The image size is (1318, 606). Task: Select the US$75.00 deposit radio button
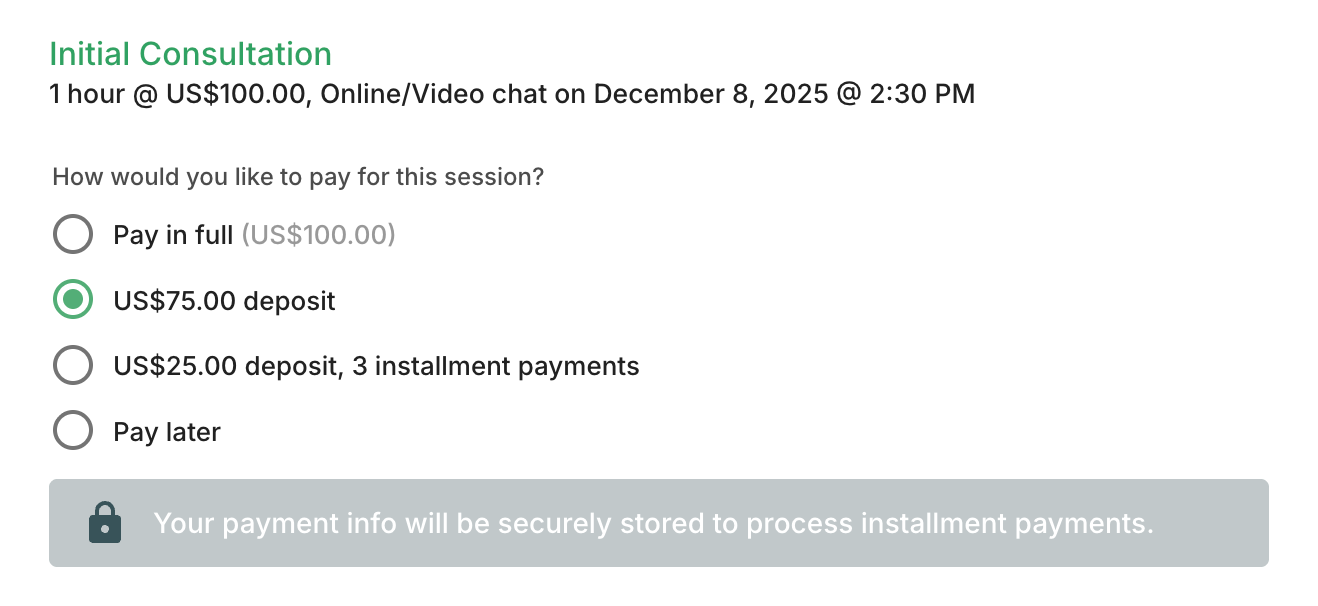tap(73, 300)
